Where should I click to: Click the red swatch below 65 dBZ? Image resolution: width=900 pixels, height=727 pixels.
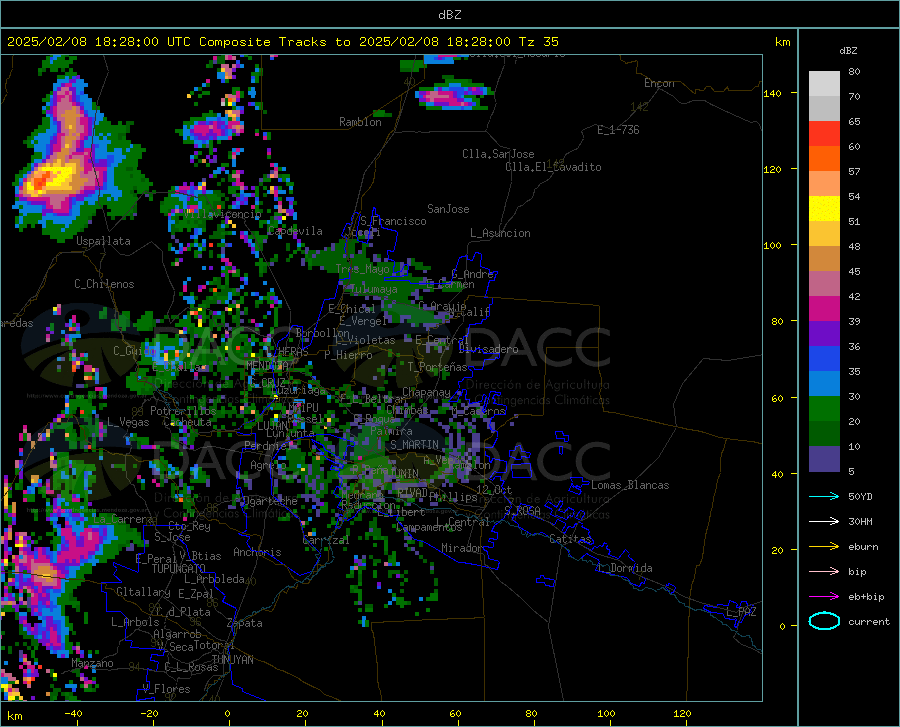[x=824, y=134]
